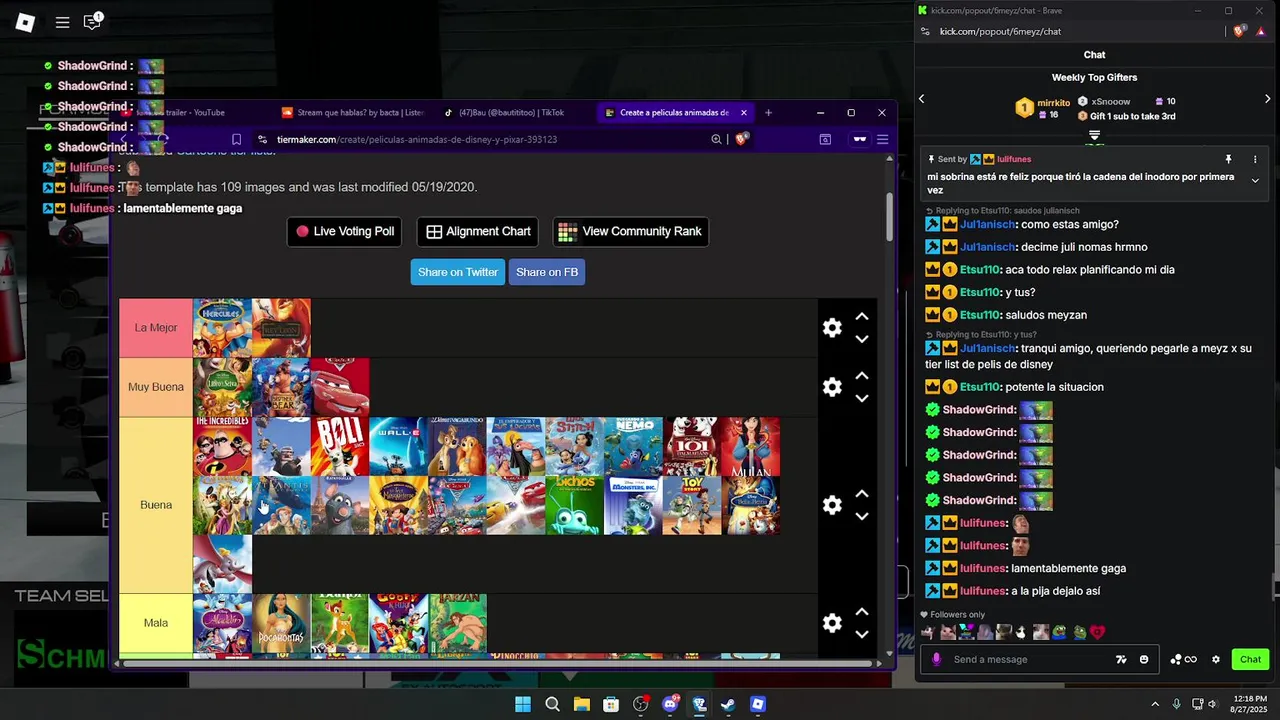
Task: Click the Muy Buena tier label
Action: (x=156, y=387)
